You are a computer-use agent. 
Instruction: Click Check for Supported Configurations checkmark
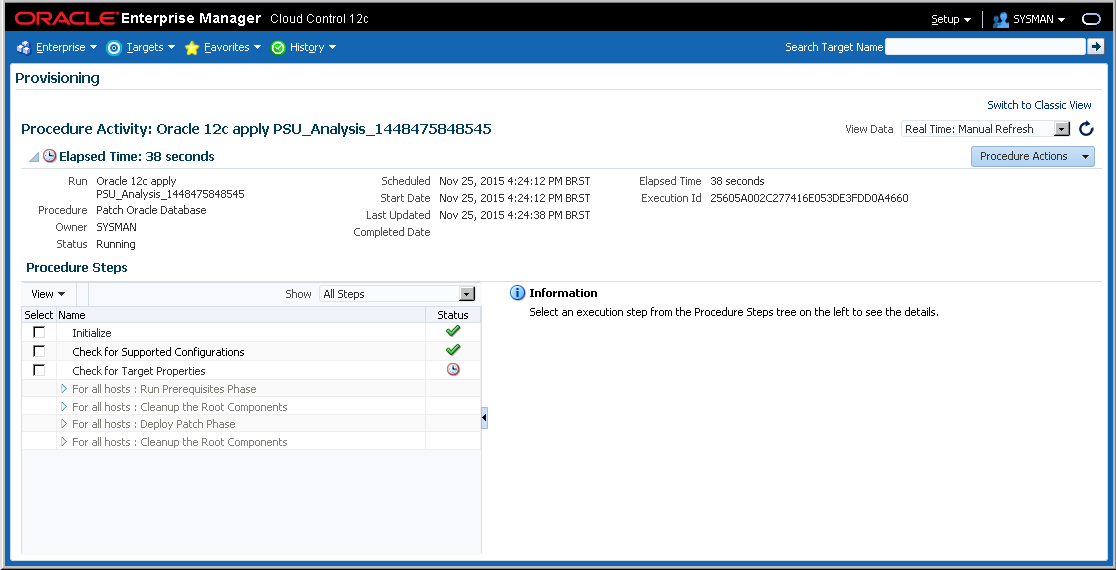tap(453, 350)
